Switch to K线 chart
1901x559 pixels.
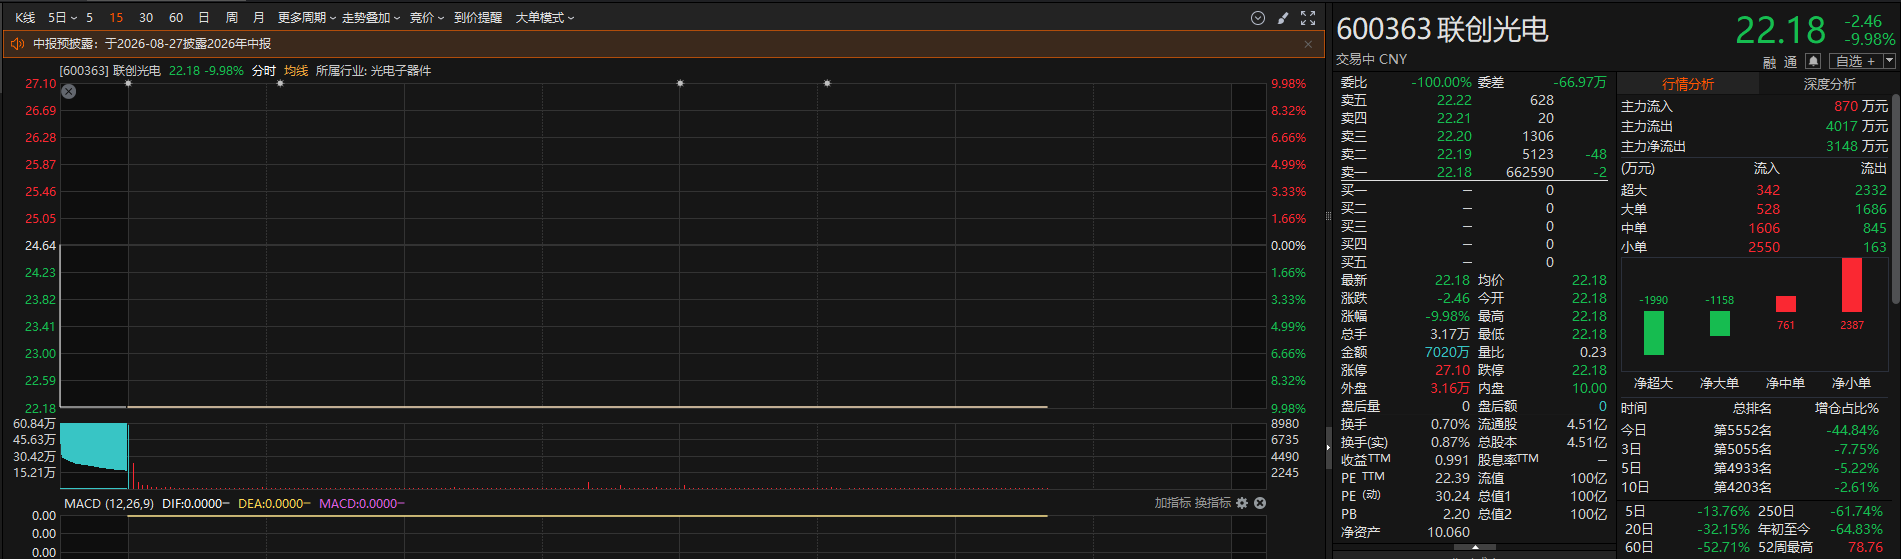[25, 18]
